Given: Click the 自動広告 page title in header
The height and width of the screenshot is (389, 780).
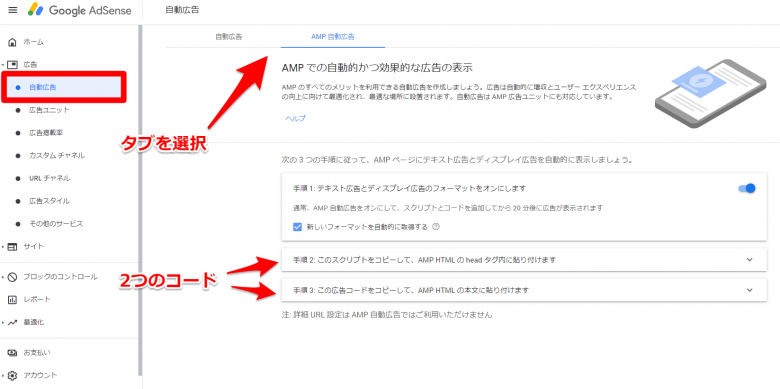Looking at the screenshot, I should pos(182,10).
